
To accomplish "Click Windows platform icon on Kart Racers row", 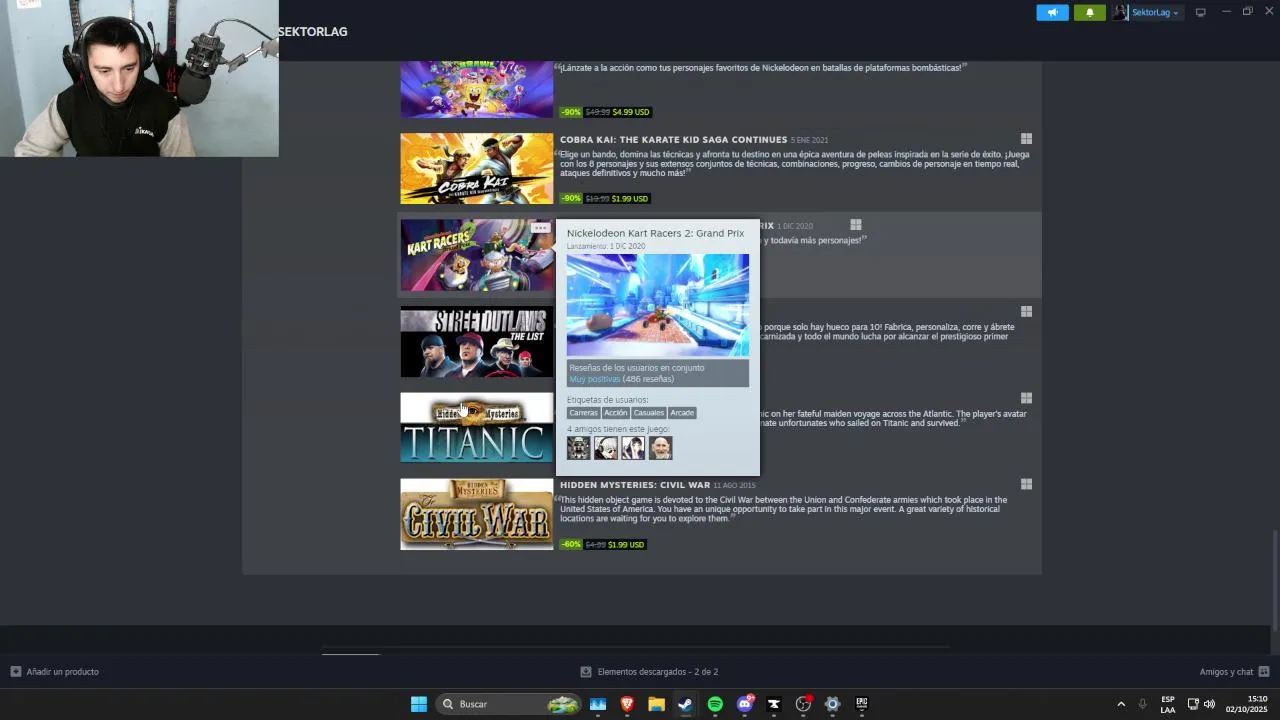I will [855, 225].
